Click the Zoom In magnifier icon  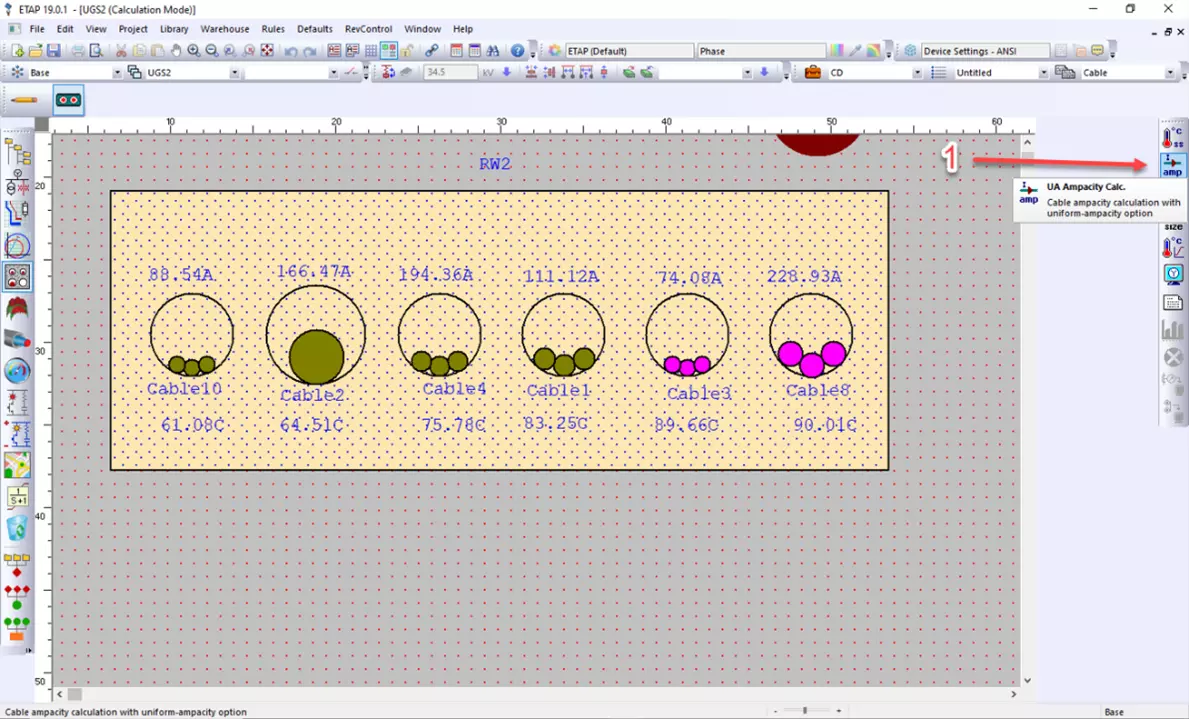pyautogui.click(x=193, y=50)
